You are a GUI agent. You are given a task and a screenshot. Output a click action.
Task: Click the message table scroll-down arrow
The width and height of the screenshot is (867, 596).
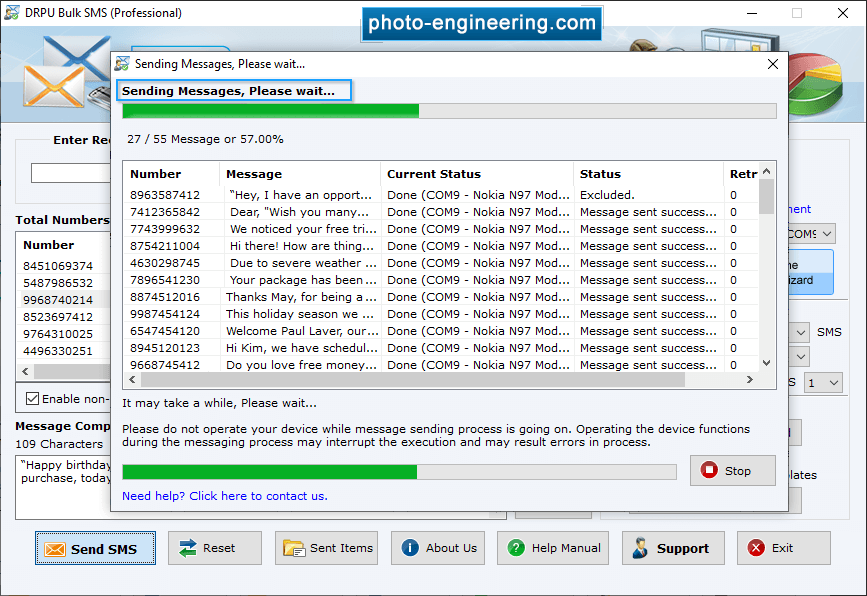tap(766, 363)
